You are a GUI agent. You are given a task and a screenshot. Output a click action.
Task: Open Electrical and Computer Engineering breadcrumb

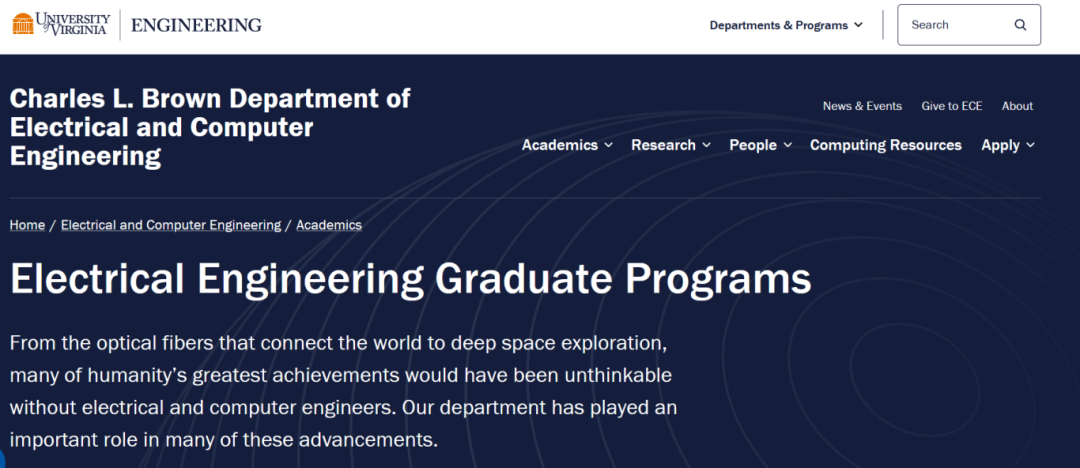coord(171,225)
